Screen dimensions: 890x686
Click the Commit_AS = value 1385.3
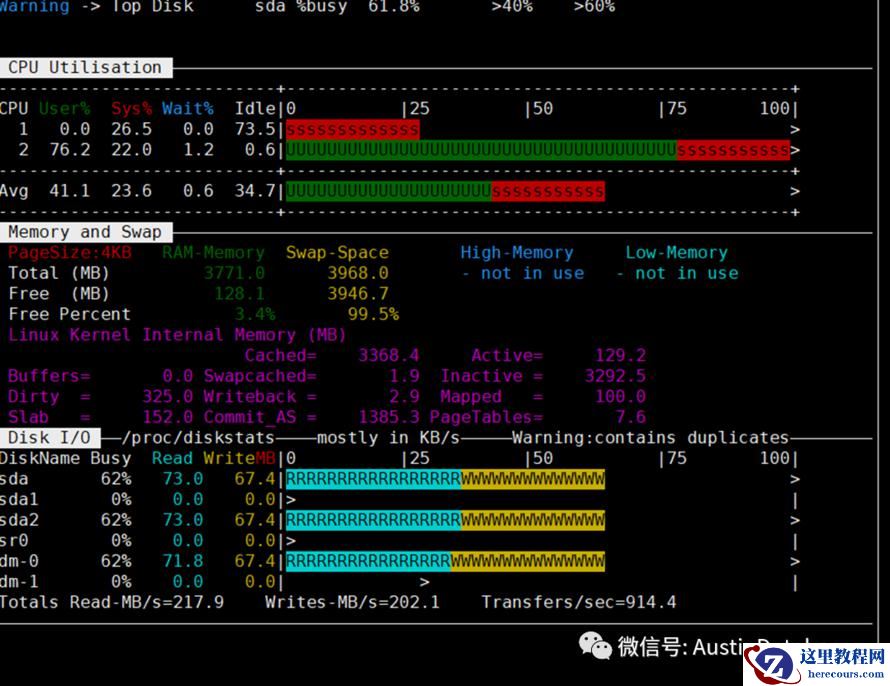[x=389, y=417]
